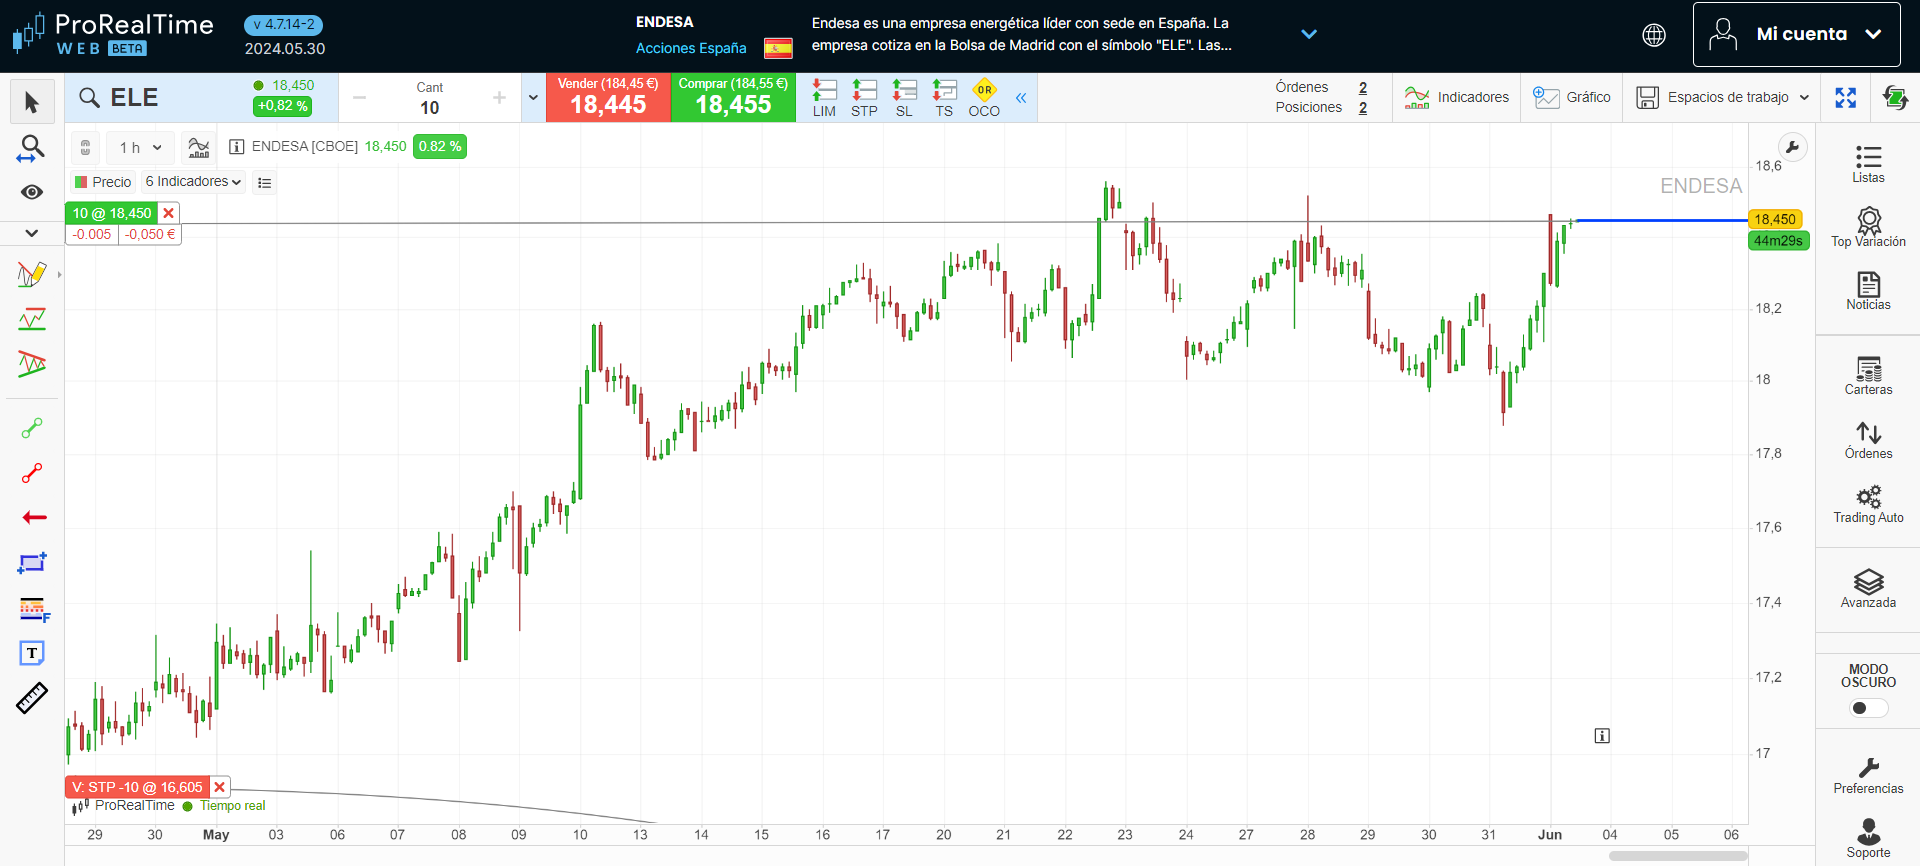
Task: Open the Top Variación panel
Action: coord(1868,227)
